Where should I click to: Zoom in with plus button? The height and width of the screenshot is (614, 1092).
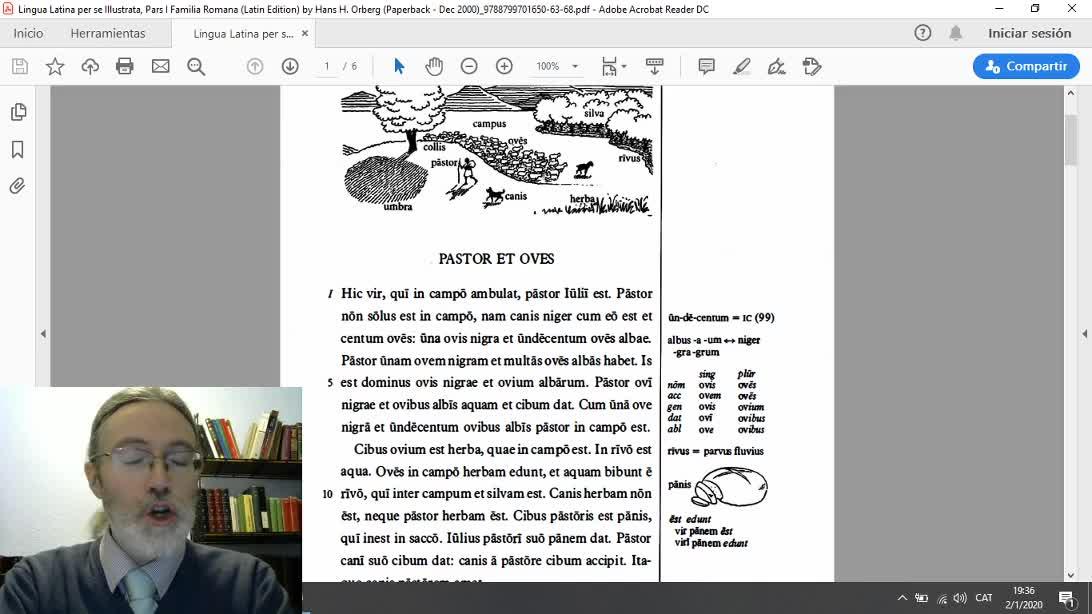[x=504, y=66]
